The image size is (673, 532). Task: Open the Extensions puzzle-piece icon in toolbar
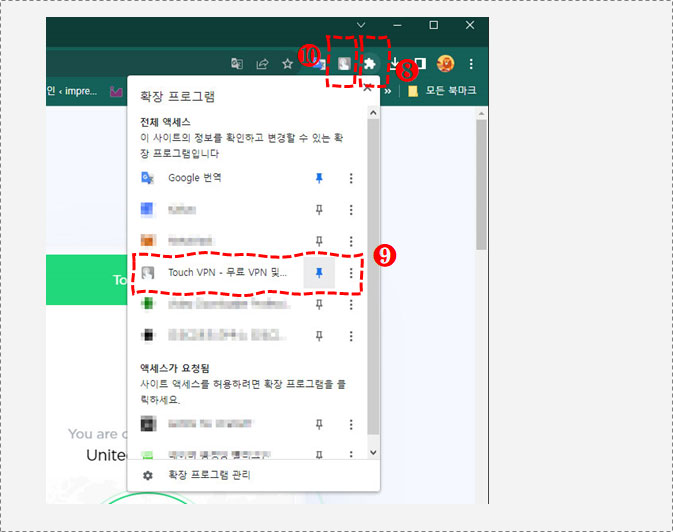370,64
